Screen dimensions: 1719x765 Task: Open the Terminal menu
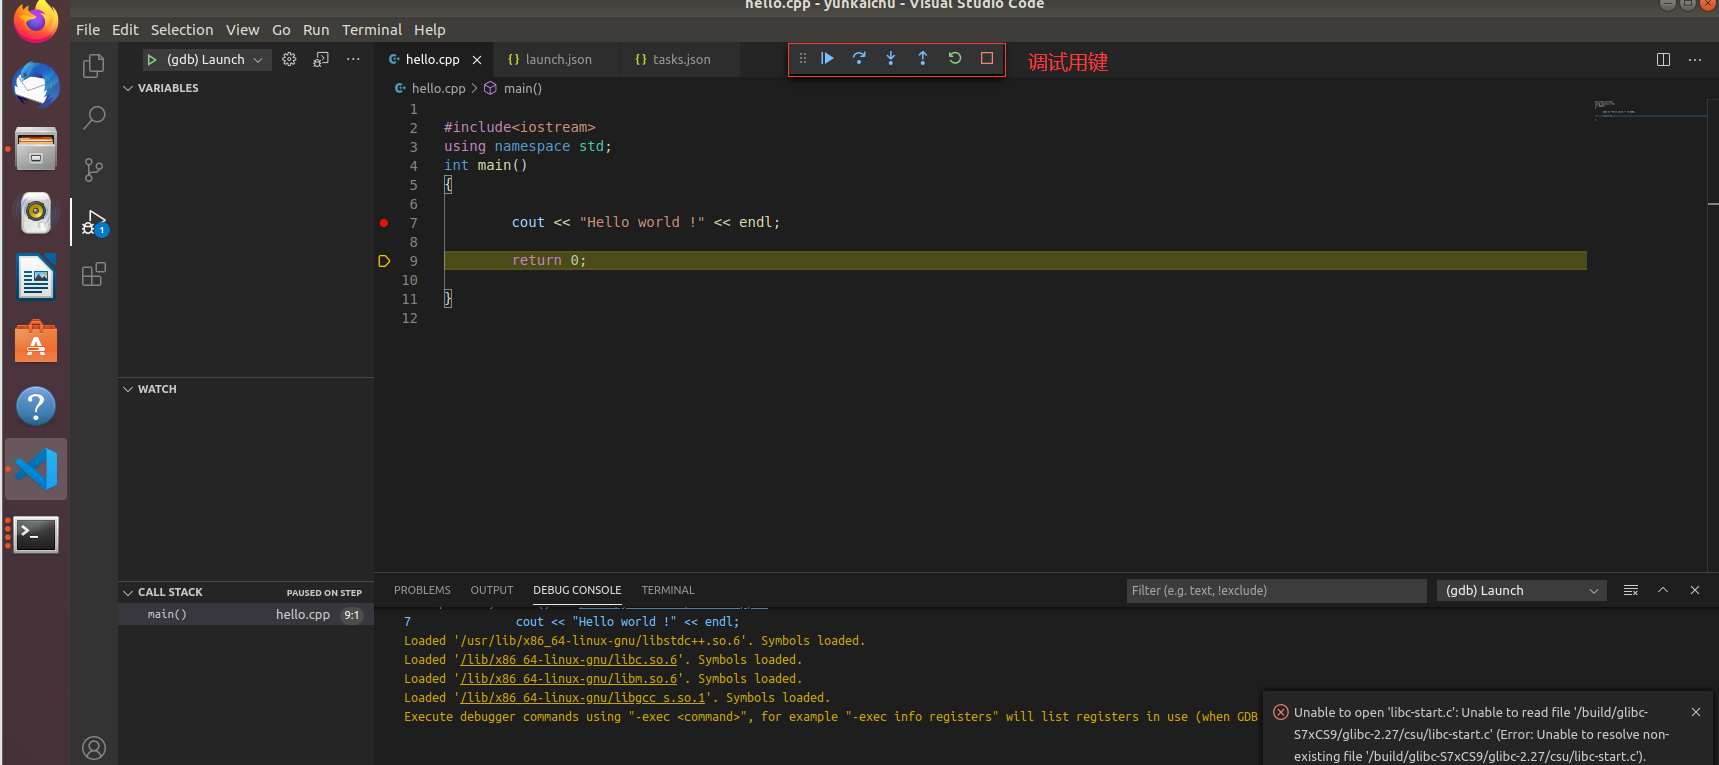click(372, 30)
